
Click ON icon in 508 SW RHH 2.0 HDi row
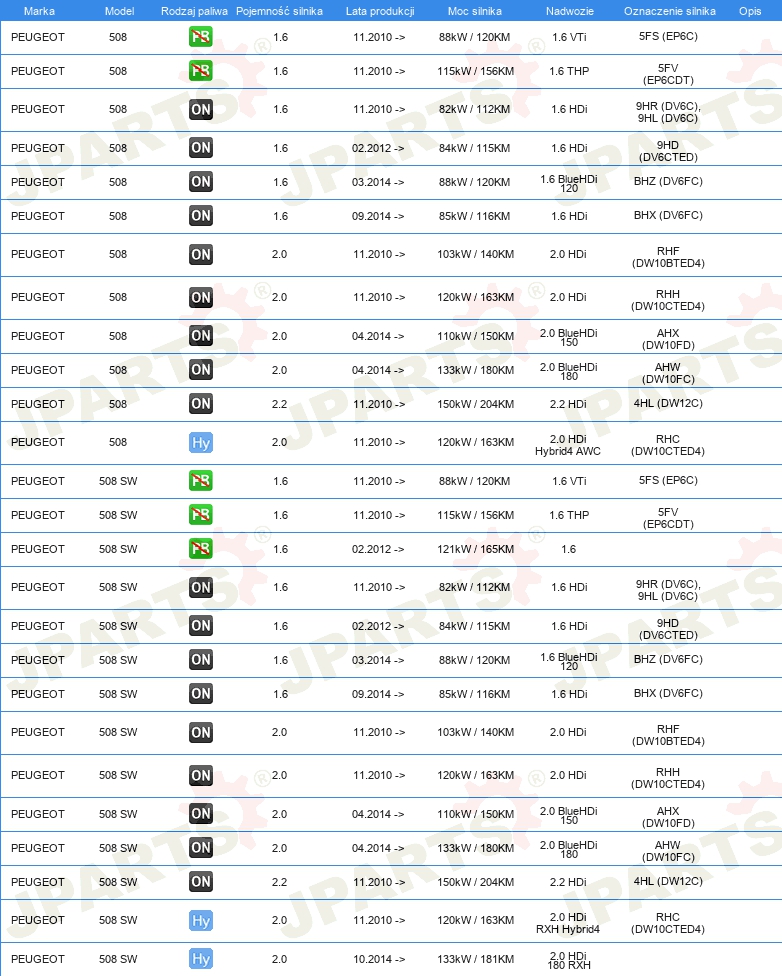pyautogui.click(x=200, y=775)
